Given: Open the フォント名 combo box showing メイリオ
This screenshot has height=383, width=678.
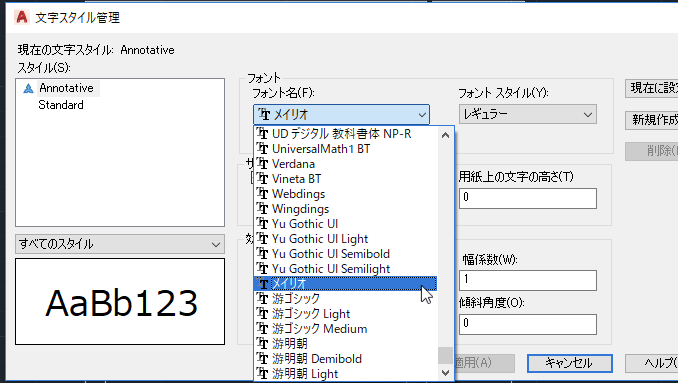Looking at the screenshot, I should [341, 115].
